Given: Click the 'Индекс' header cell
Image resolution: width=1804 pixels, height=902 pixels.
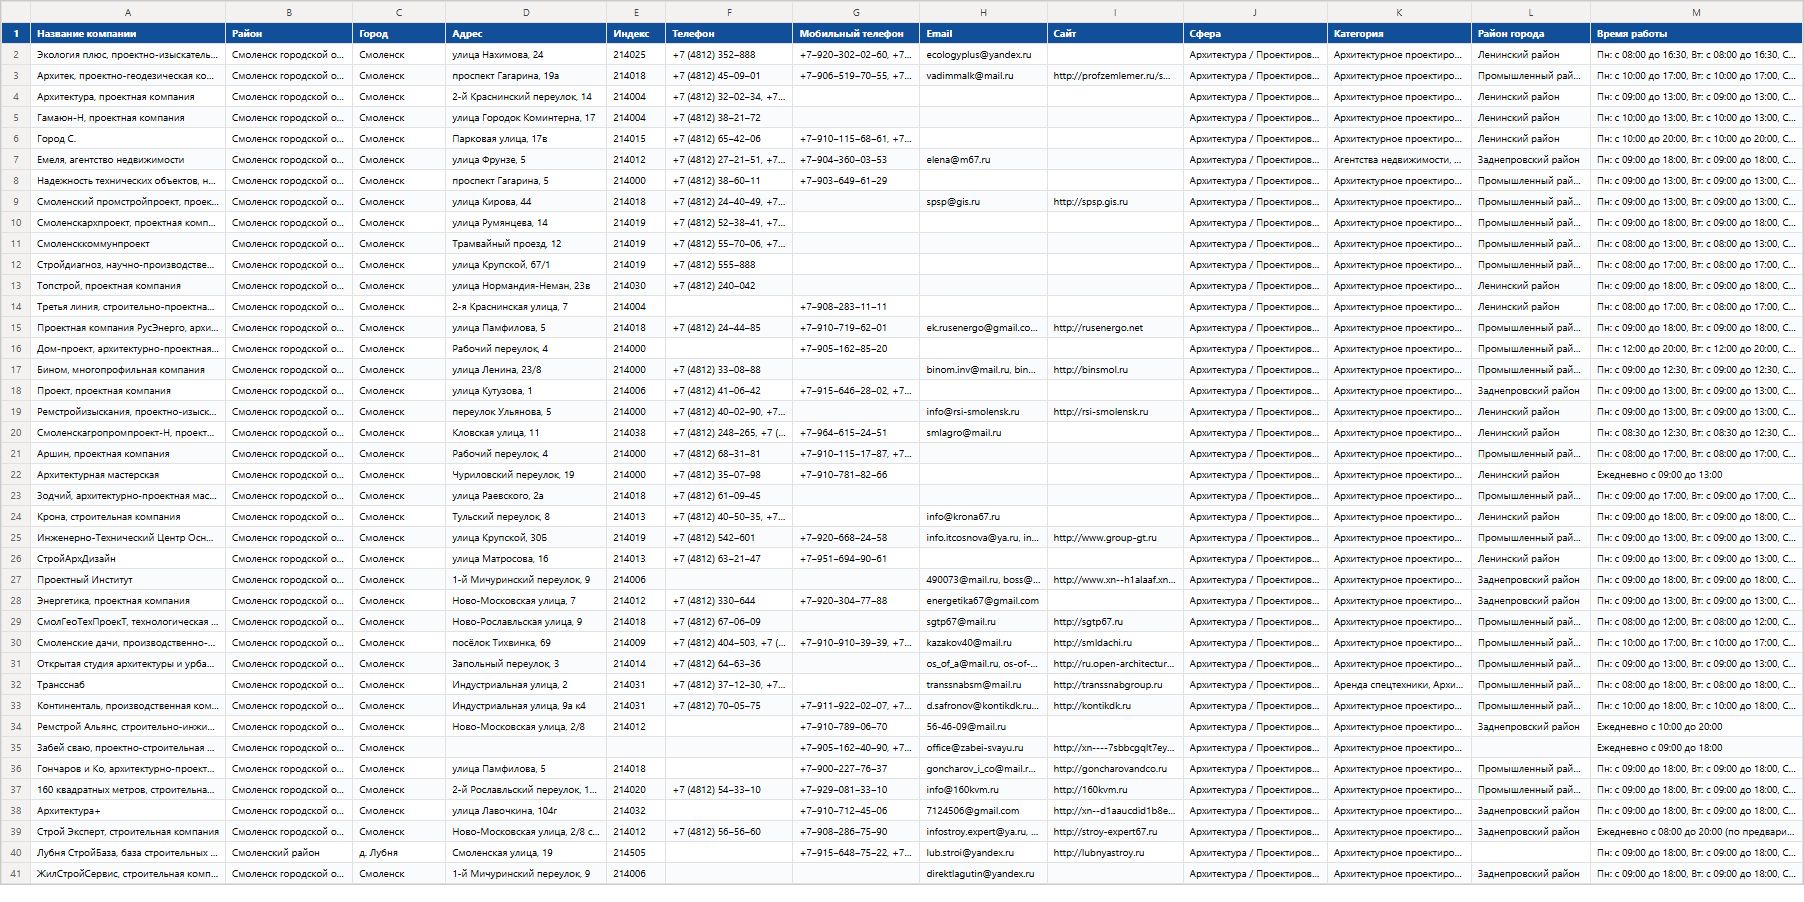Looking at the screenshot, I should click(636, 33).
